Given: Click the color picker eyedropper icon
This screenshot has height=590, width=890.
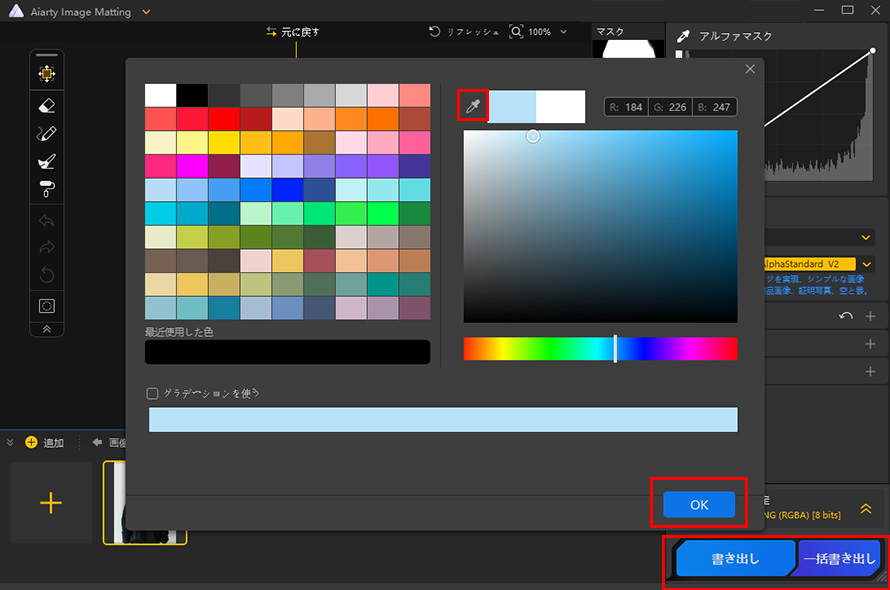Looking at the screenshot, I should pyautogui.click(x=473, y=106).
